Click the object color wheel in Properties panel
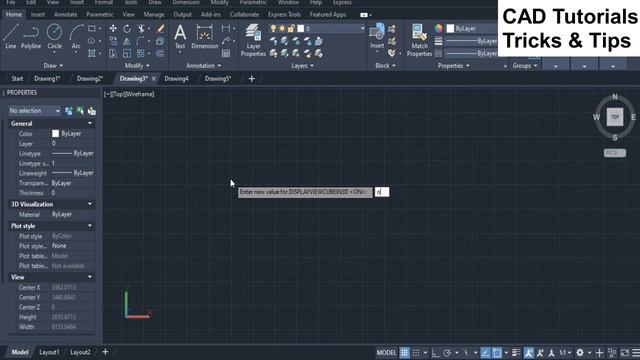 (x=438, y=28)
